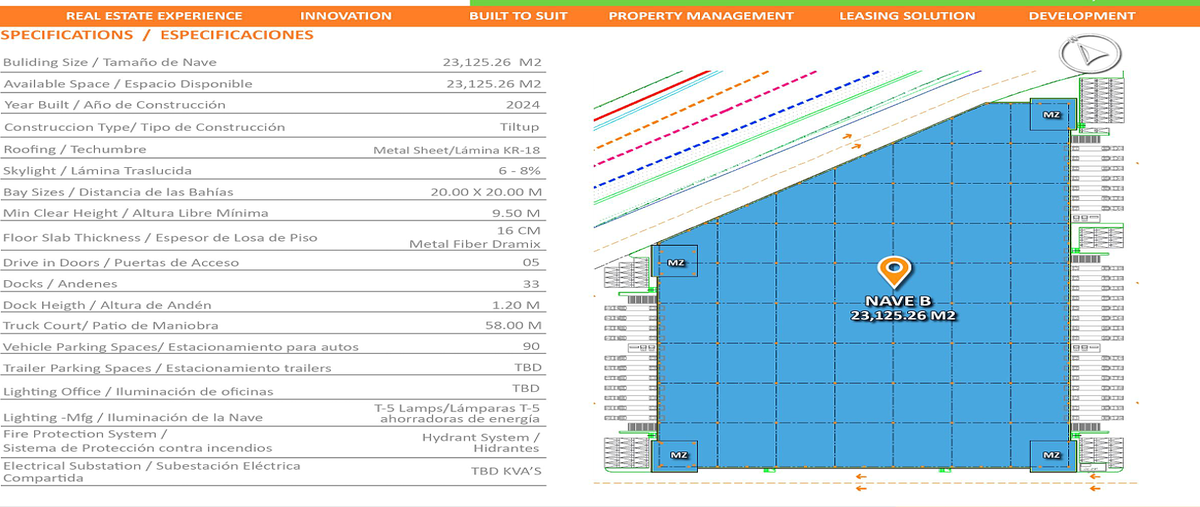The height and width of the screenshot is (507, 1200).
Task: Click the north arrow compass icon
Action: tap(1088, 53)
